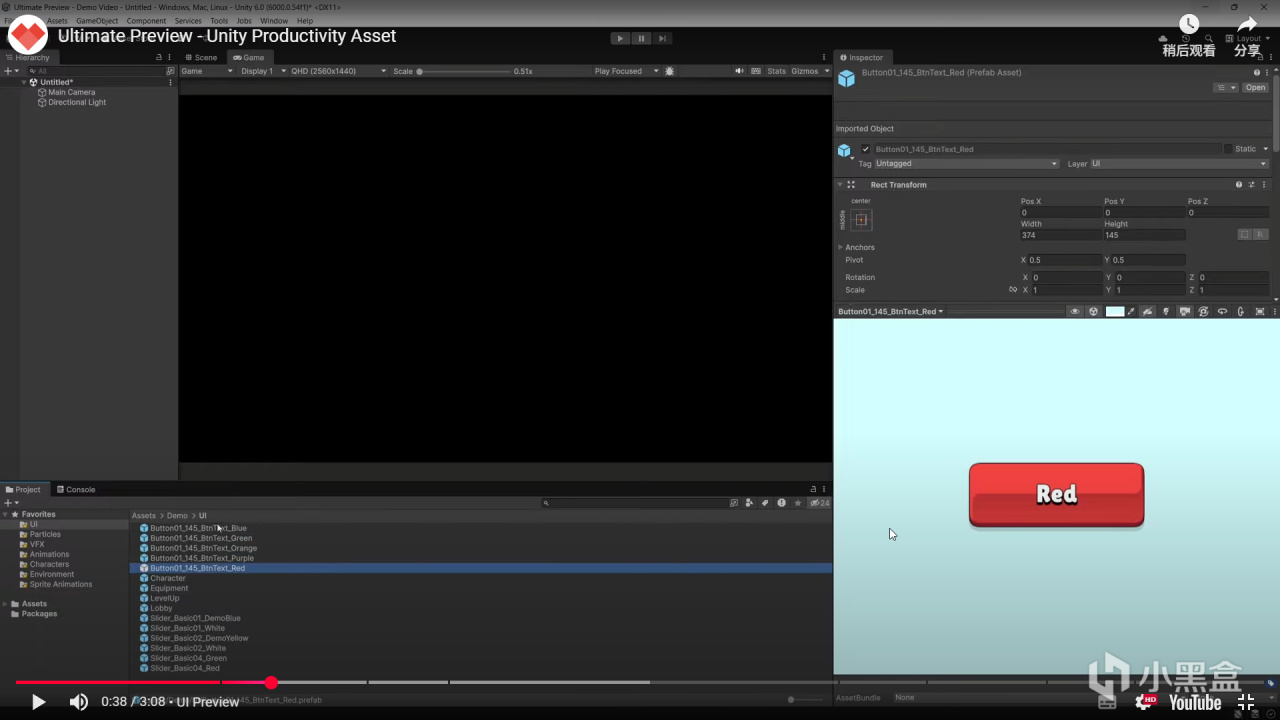Click the Pause button in Unity toolbar
The width and height of the screenshot is (1280, 720).
click(x=641, y=39)
